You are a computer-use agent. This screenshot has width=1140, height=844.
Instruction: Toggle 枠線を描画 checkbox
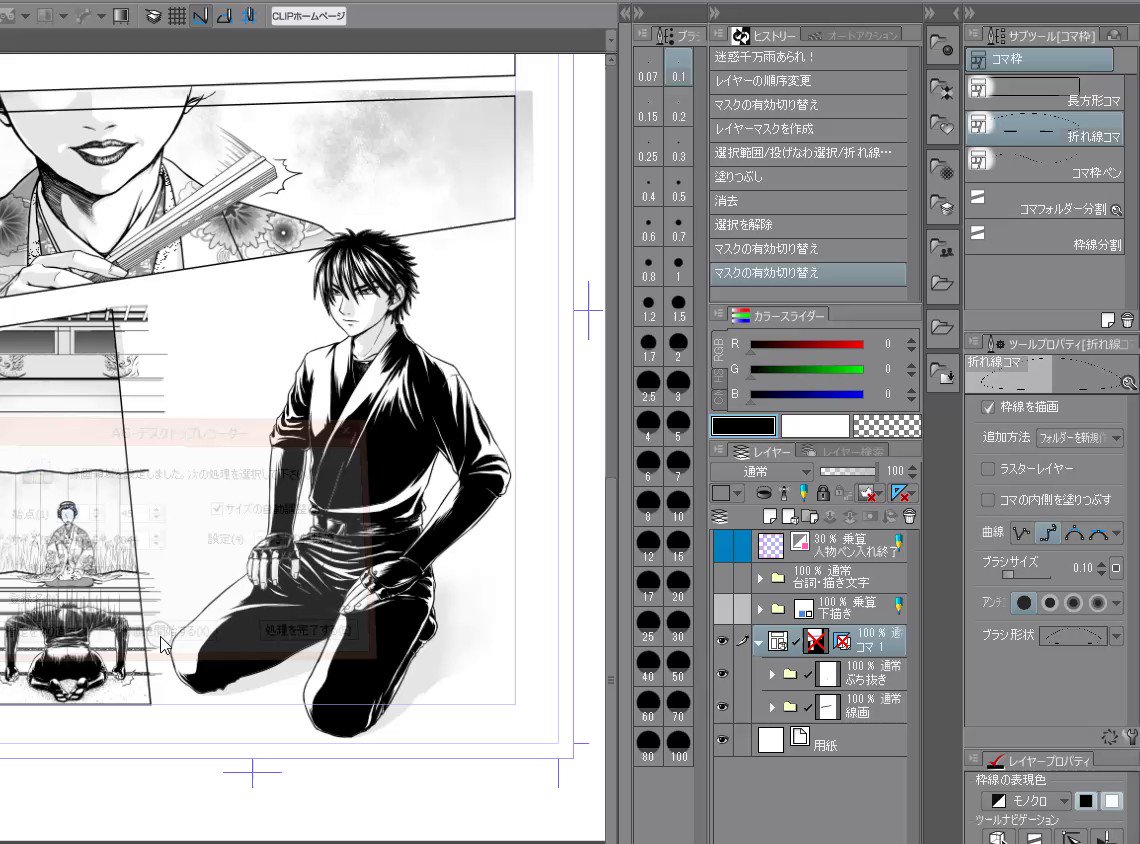(x=988, y=407)
